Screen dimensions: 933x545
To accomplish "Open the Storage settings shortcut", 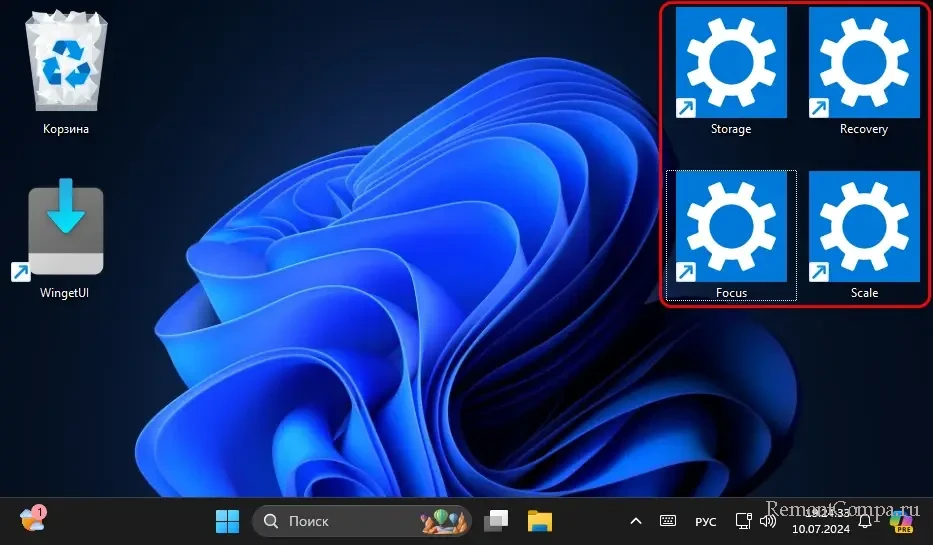I will pos(730,64).
